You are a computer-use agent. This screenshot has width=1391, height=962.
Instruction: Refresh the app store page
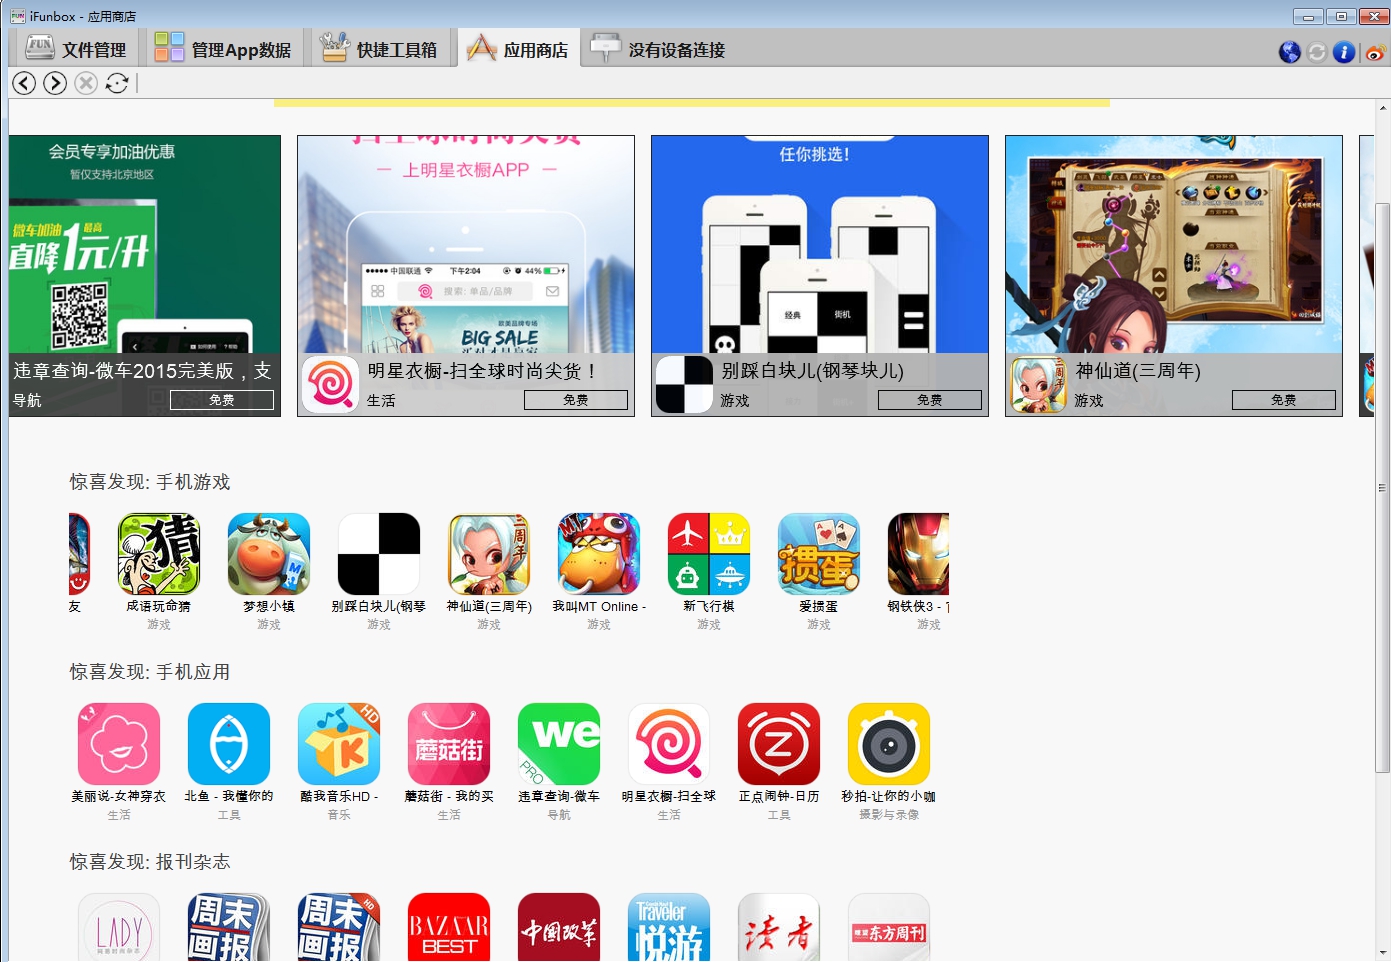click(117, 83)
